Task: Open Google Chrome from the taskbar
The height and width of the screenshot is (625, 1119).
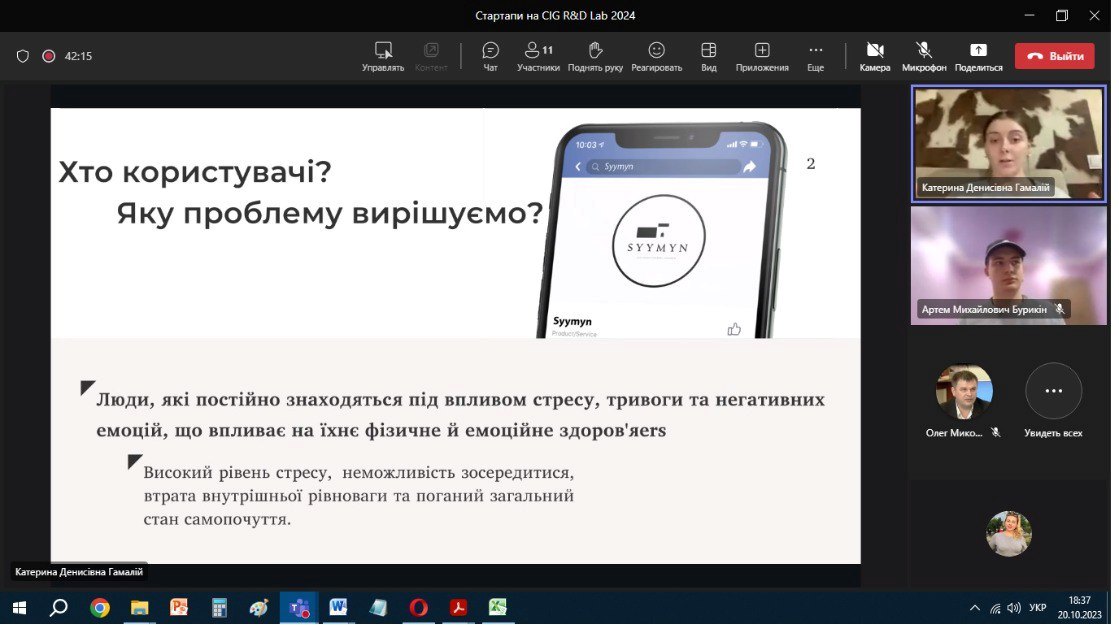Action: tap(99, 607)
